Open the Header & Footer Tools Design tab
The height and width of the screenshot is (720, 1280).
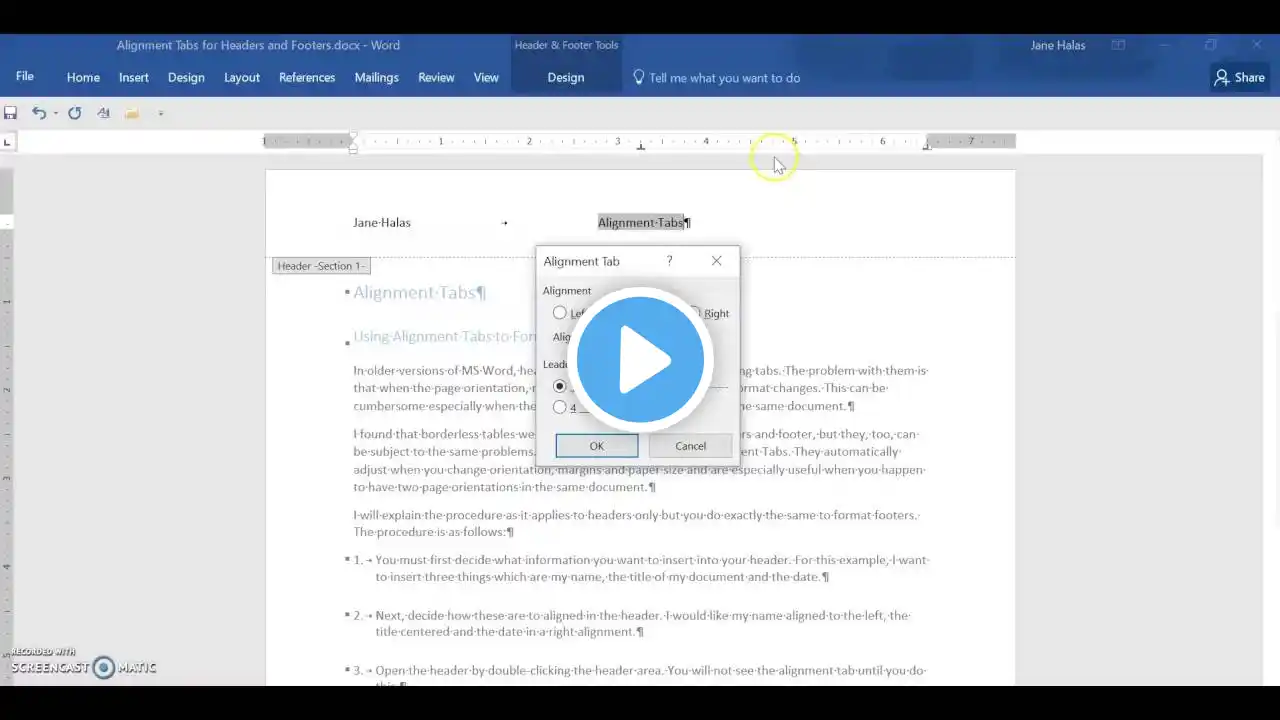pyautogui.click(x=566, y=77)
